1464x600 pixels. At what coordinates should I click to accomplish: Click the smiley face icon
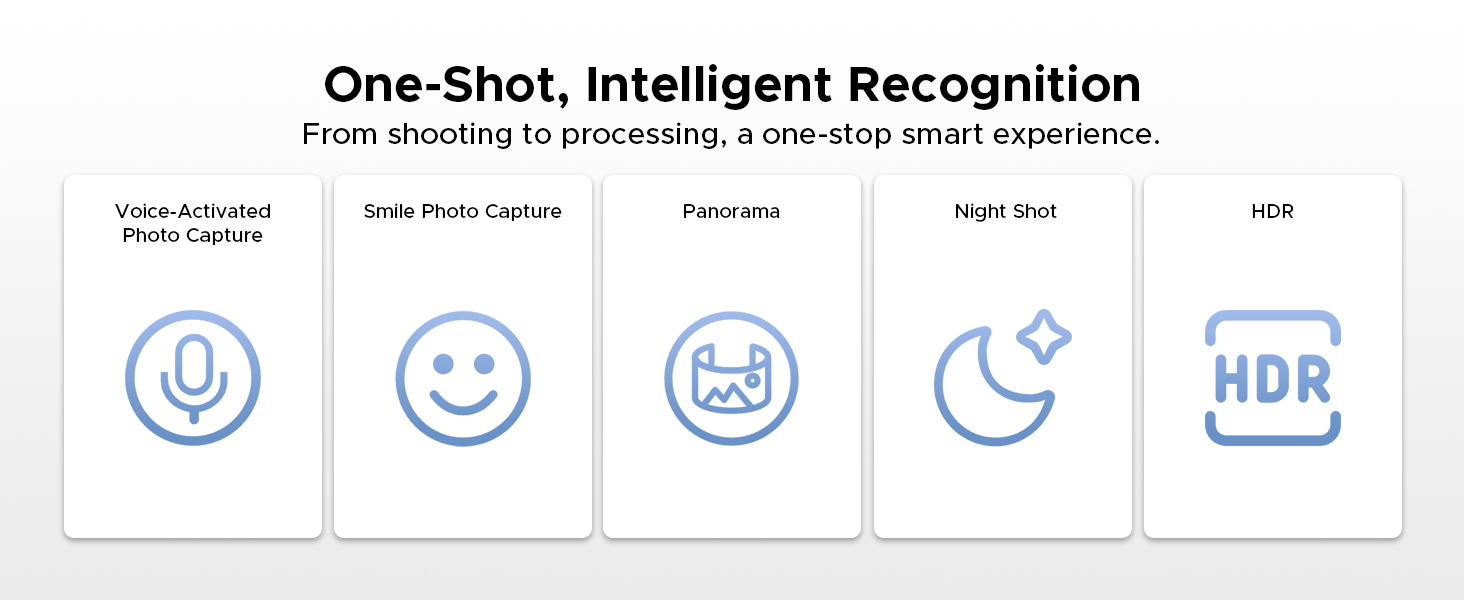[463, 378]
